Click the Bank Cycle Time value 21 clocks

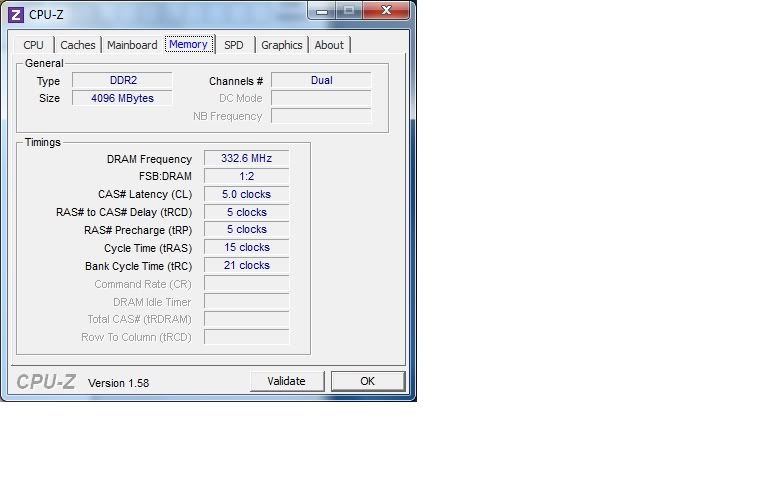point(246,265)
